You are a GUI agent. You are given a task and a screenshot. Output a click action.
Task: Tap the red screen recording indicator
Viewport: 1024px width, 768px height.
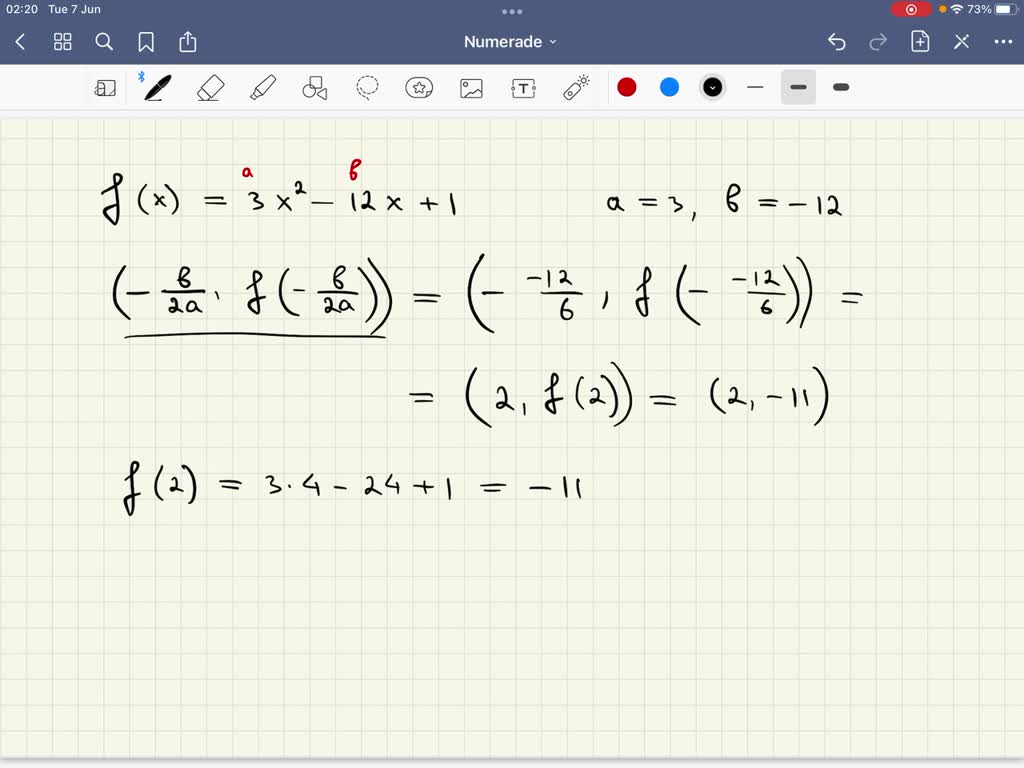(911, 9)
